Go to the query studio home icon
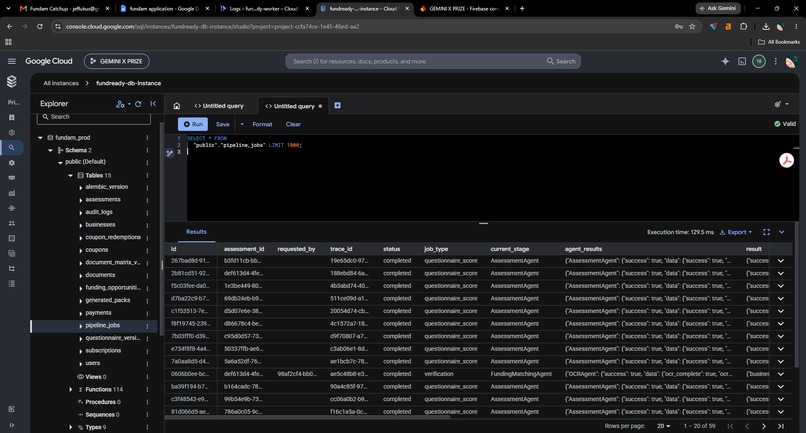Image resolution: width=806 pixels, height=433 pixels. tap(176, 106)
